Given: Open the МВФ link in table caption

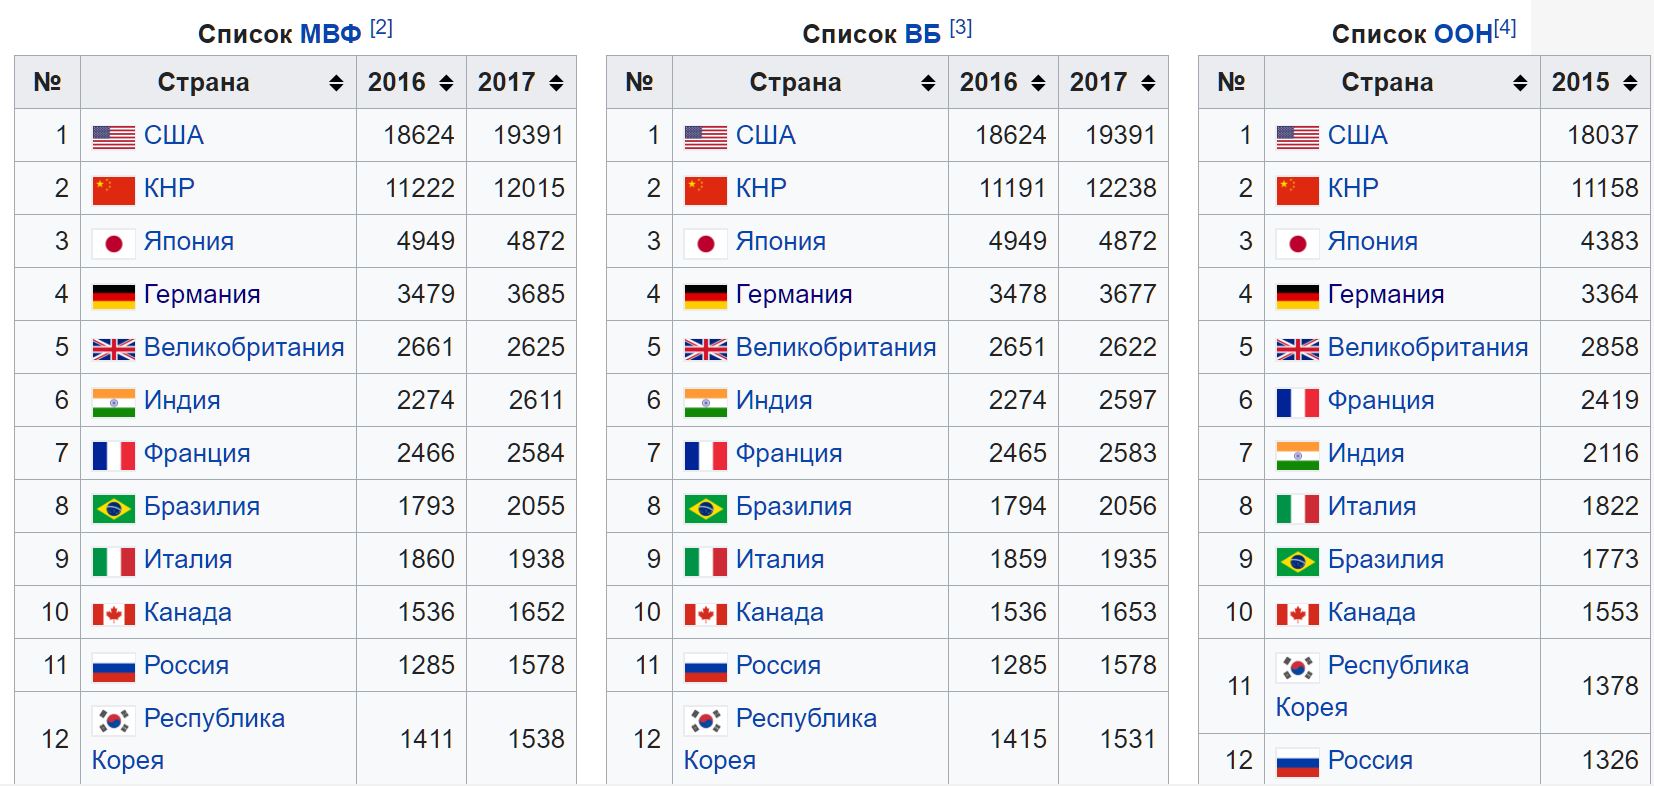Looking at the screenshot, I should (330, 34).
